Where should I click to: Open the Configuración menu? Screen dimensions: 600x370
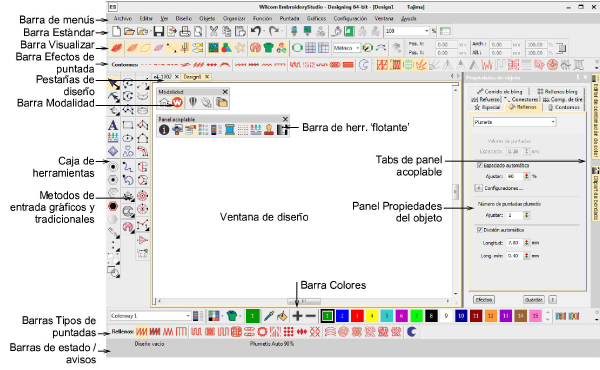point(350,18)
